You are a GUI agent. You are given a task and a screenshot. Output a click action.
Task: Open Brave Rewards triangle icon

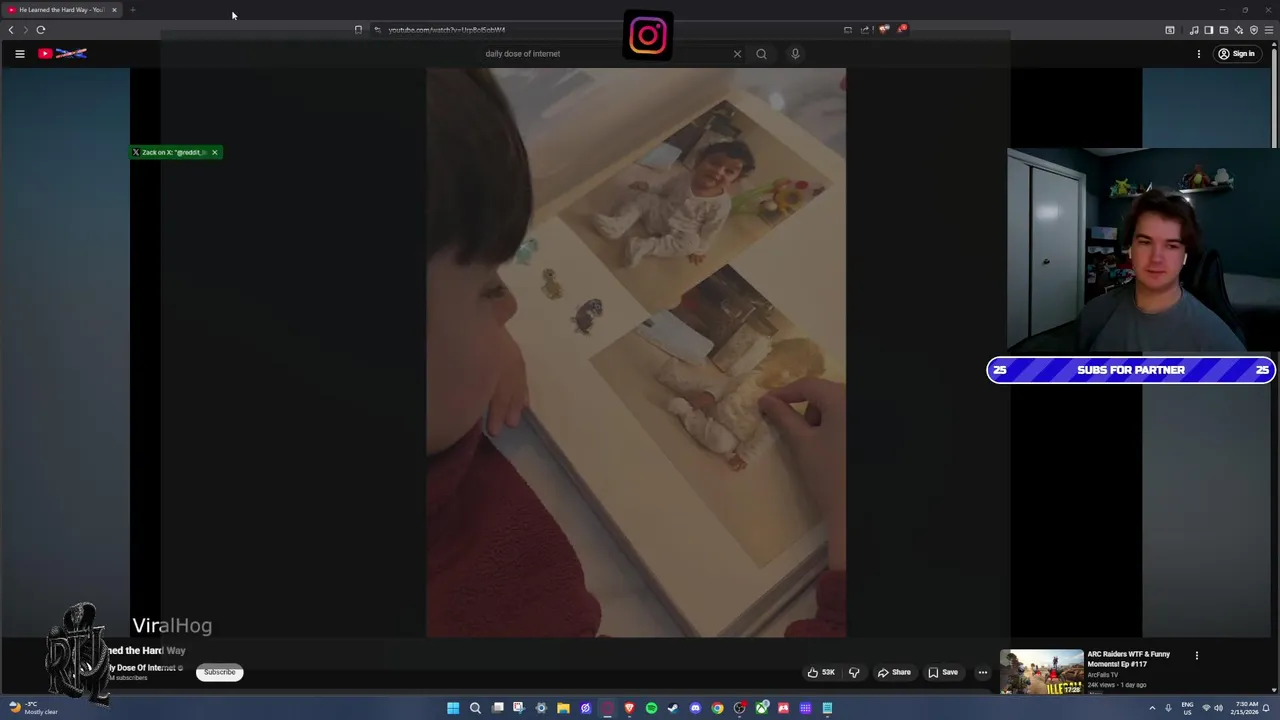(901, 30)
